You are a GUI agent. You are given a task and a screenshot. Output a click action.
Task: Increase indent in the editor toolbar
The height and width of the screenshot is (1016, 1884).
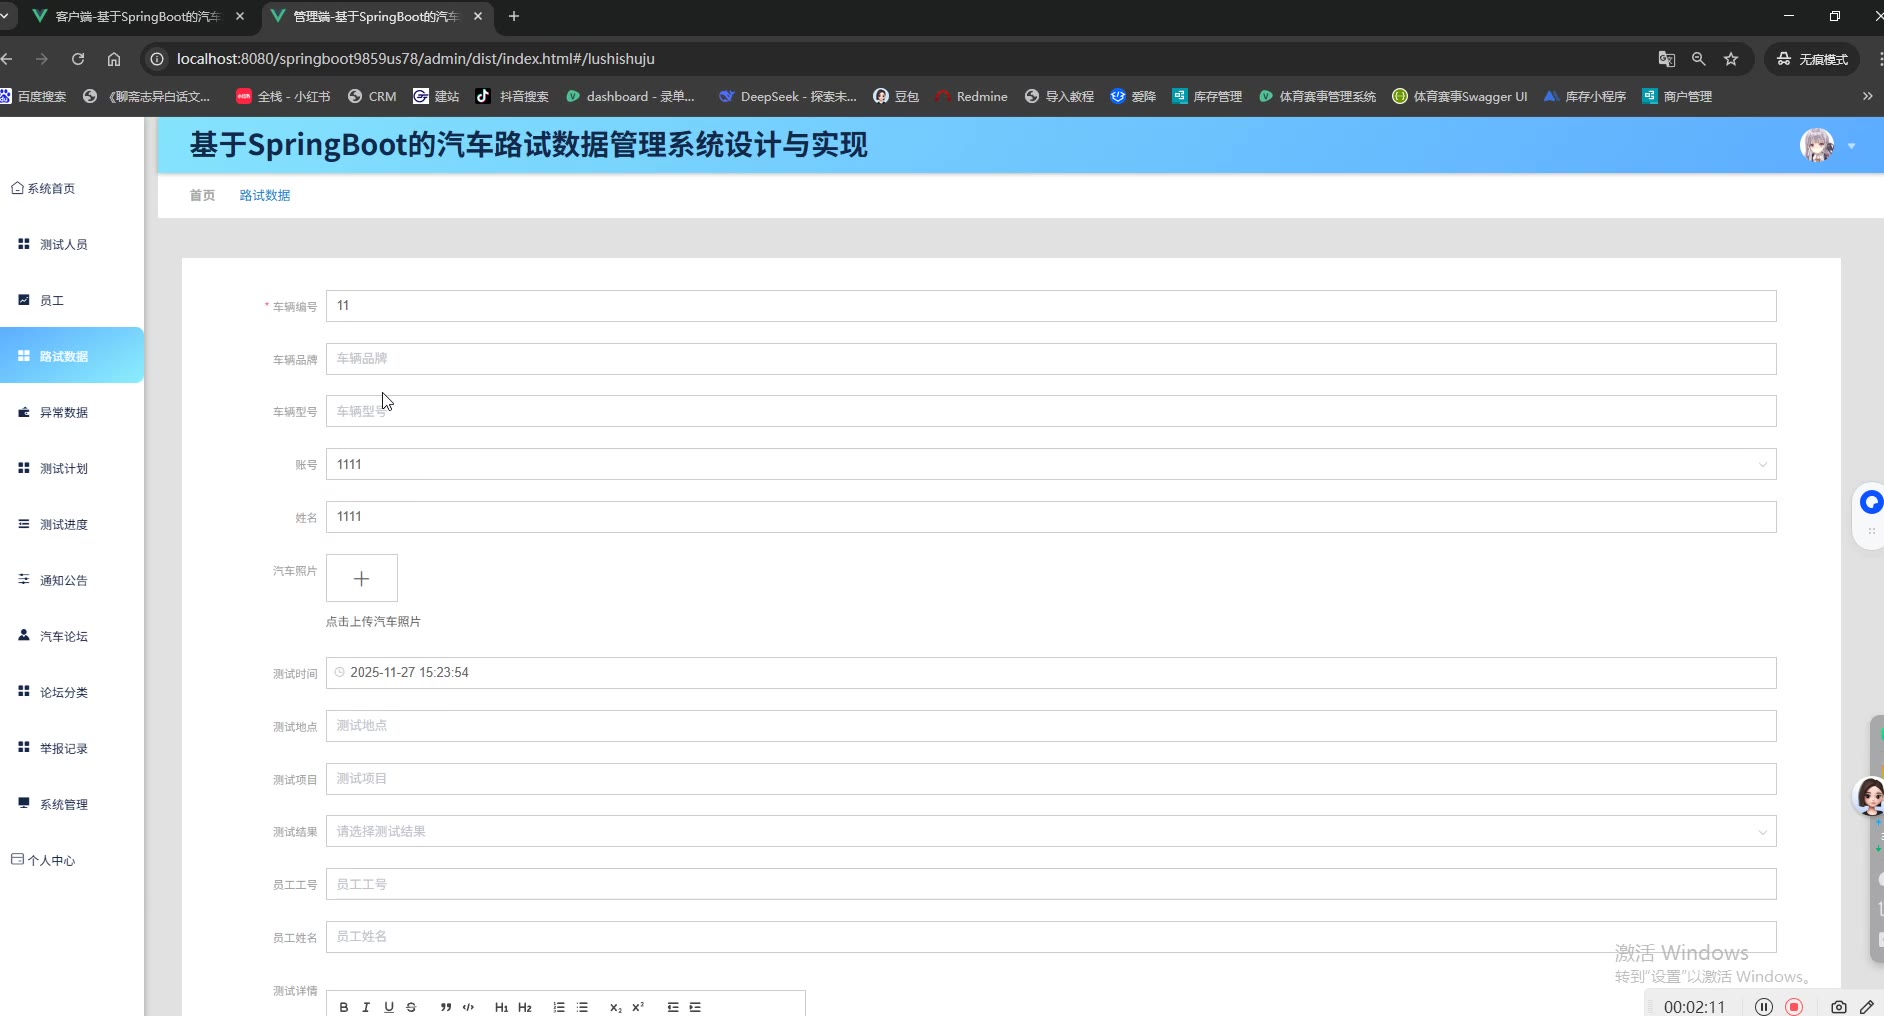tap(695, 1007)
